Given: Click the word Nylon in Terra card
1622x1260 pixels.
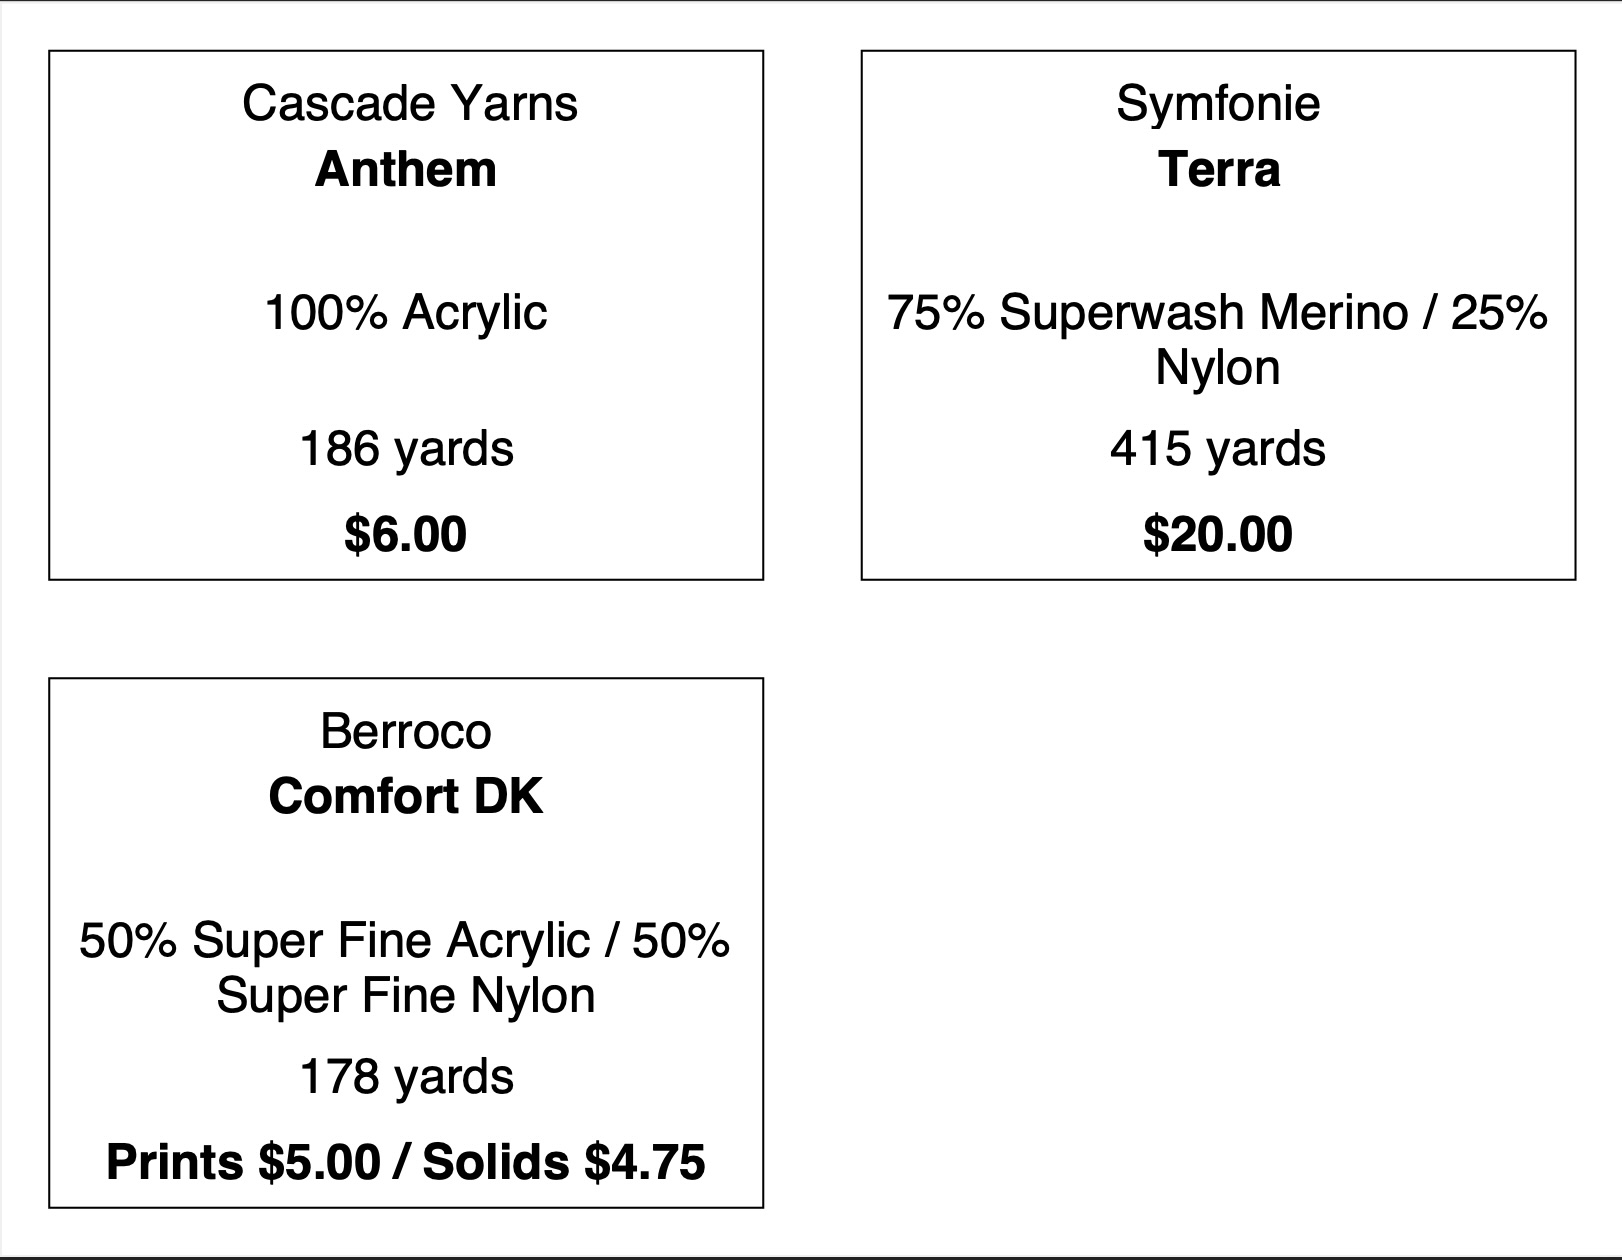Looking at the screenshot, I should tap(1218, 367).
